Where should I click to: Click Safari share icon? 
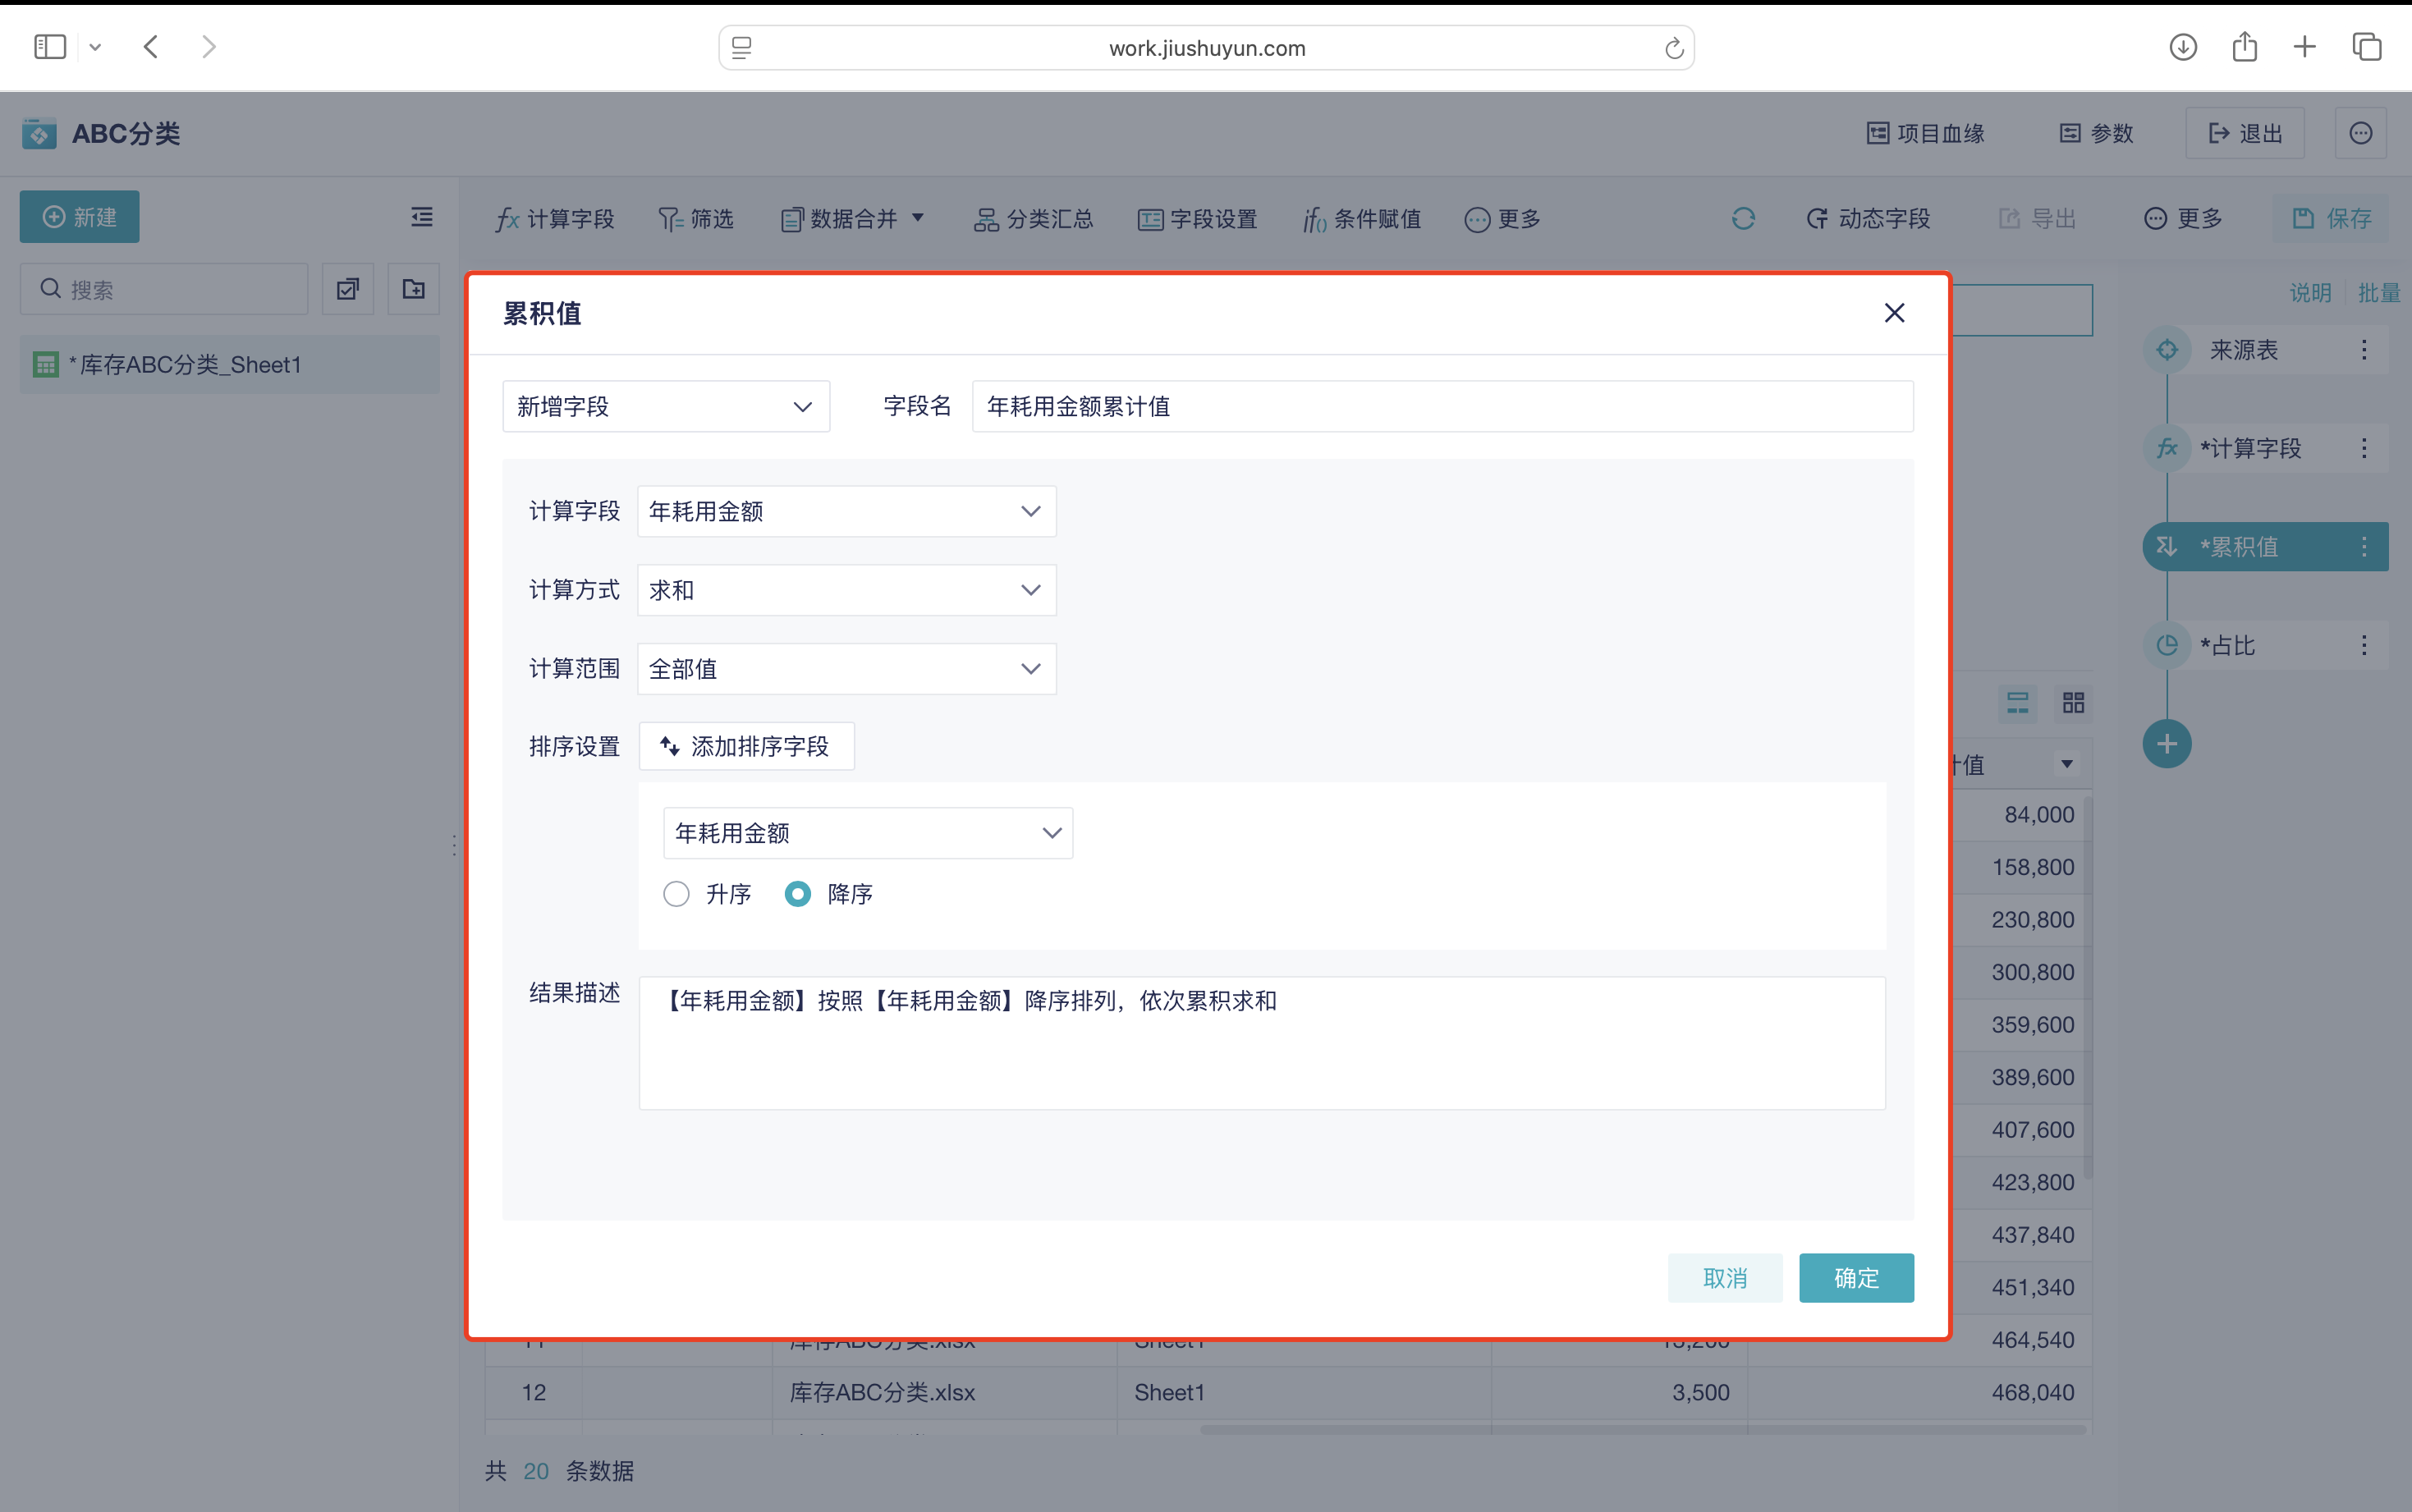click(x=2244, y=47)
